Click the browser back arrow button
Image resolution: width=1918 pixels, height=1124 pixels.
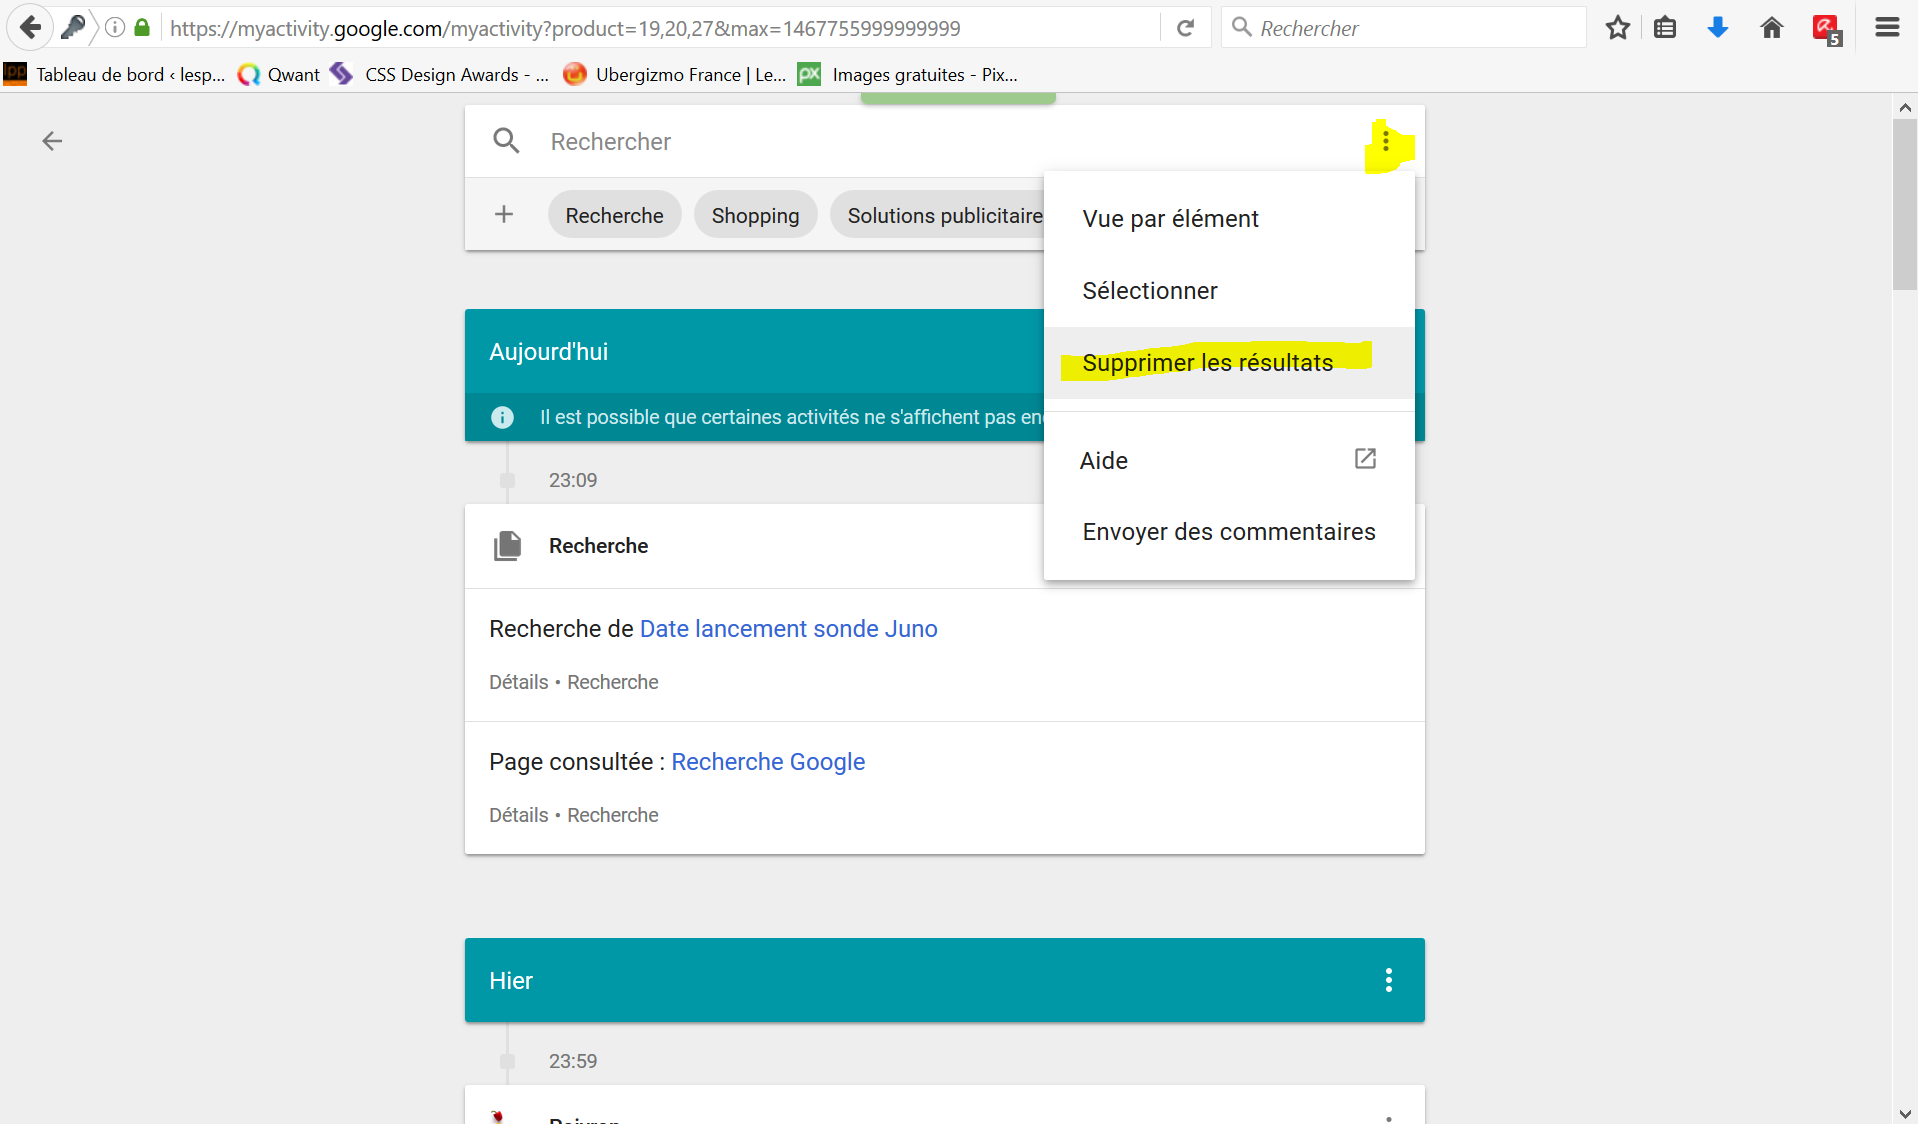coord(30,27)
